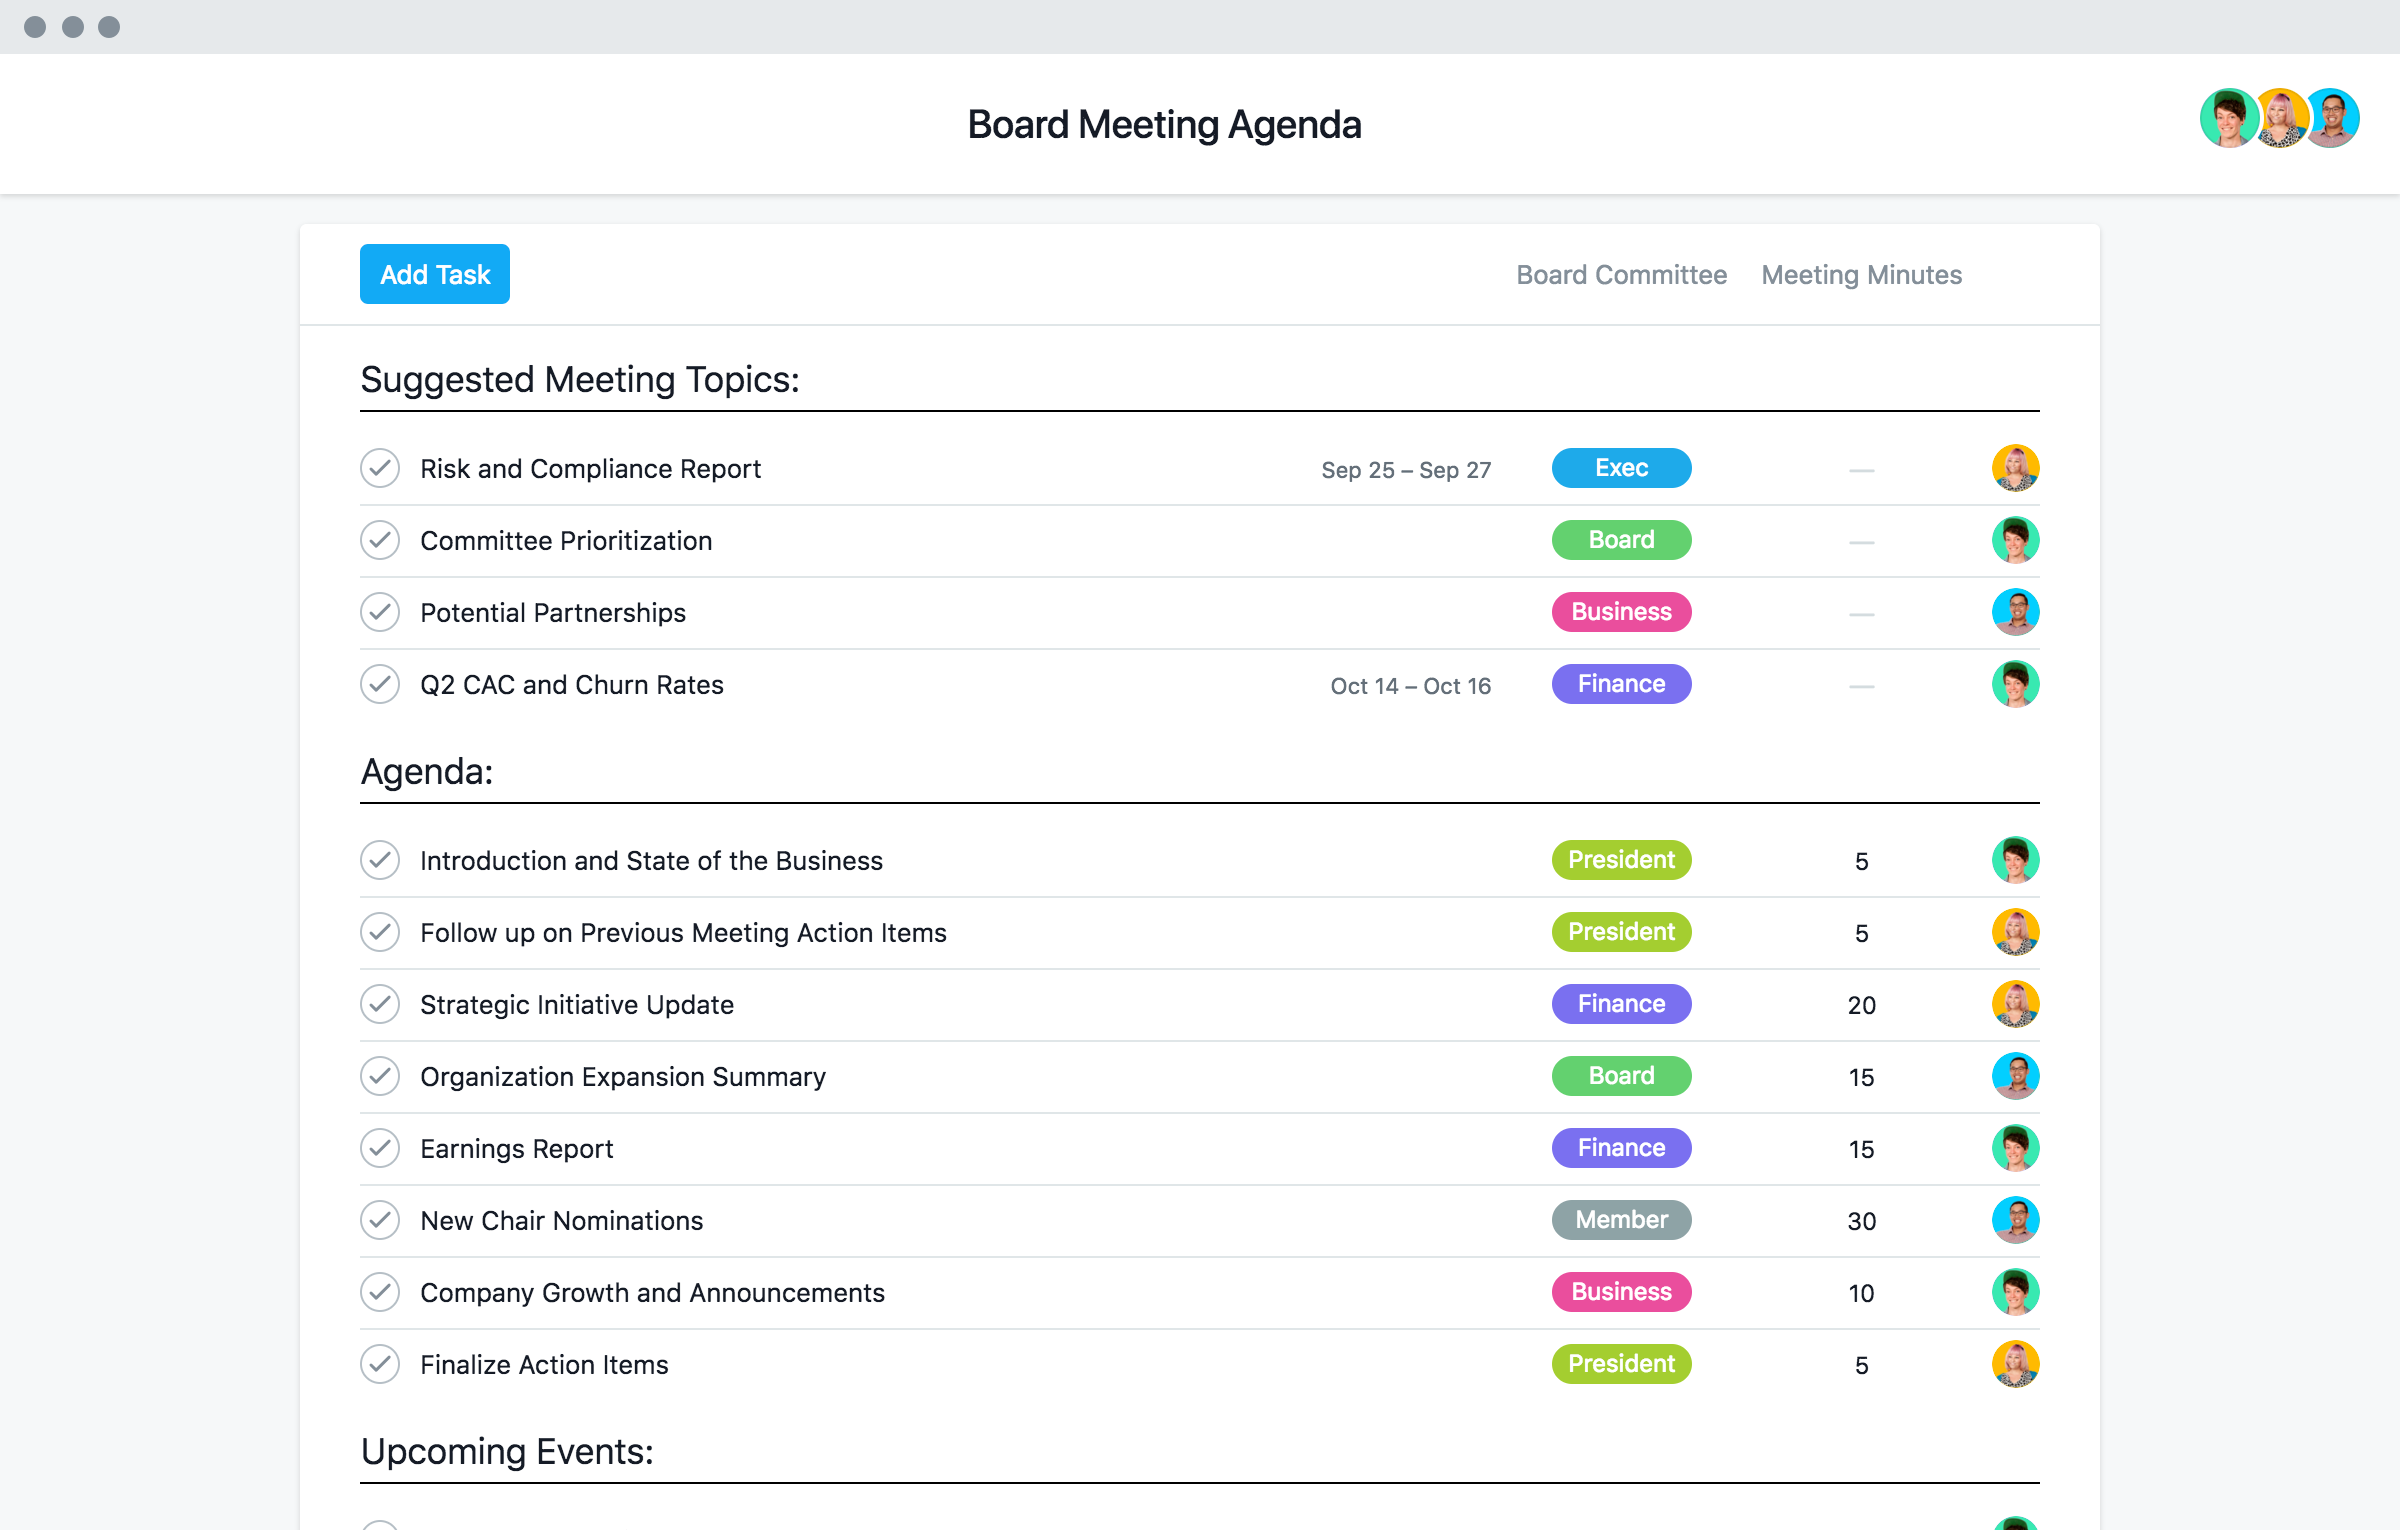This screenshot has height=1530, width=2400.
Task: Click the dash placeholder on Potential Partnerships
Action: (x=1861, y=612)
